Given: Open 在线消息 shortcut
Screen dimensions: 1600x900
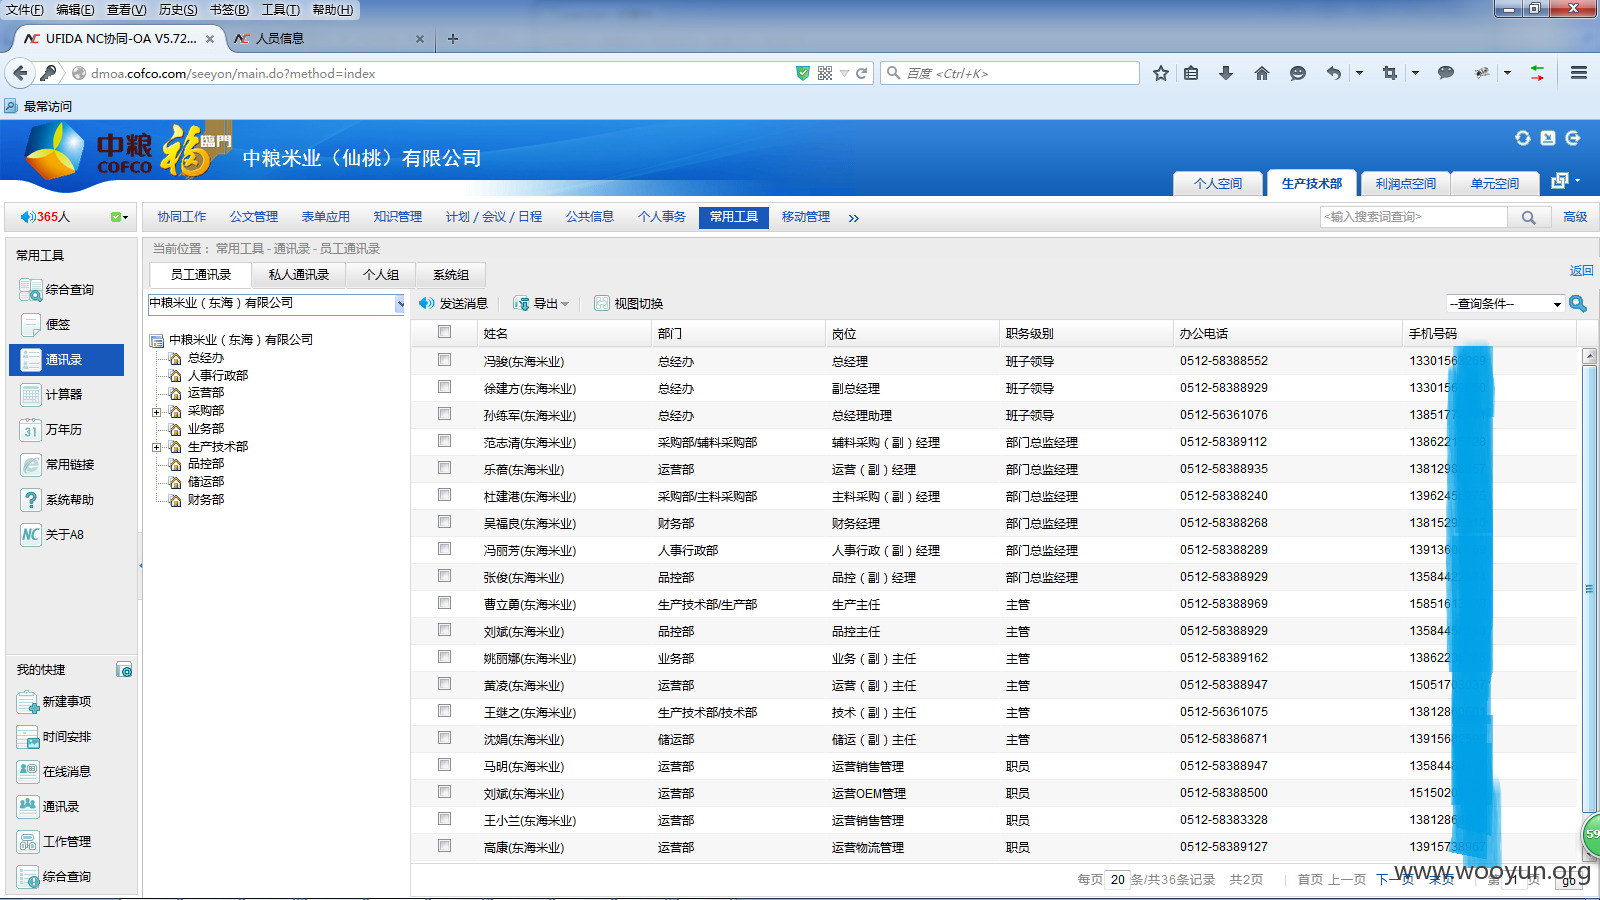Looking at the screenshot, I should tap(54, 772).
